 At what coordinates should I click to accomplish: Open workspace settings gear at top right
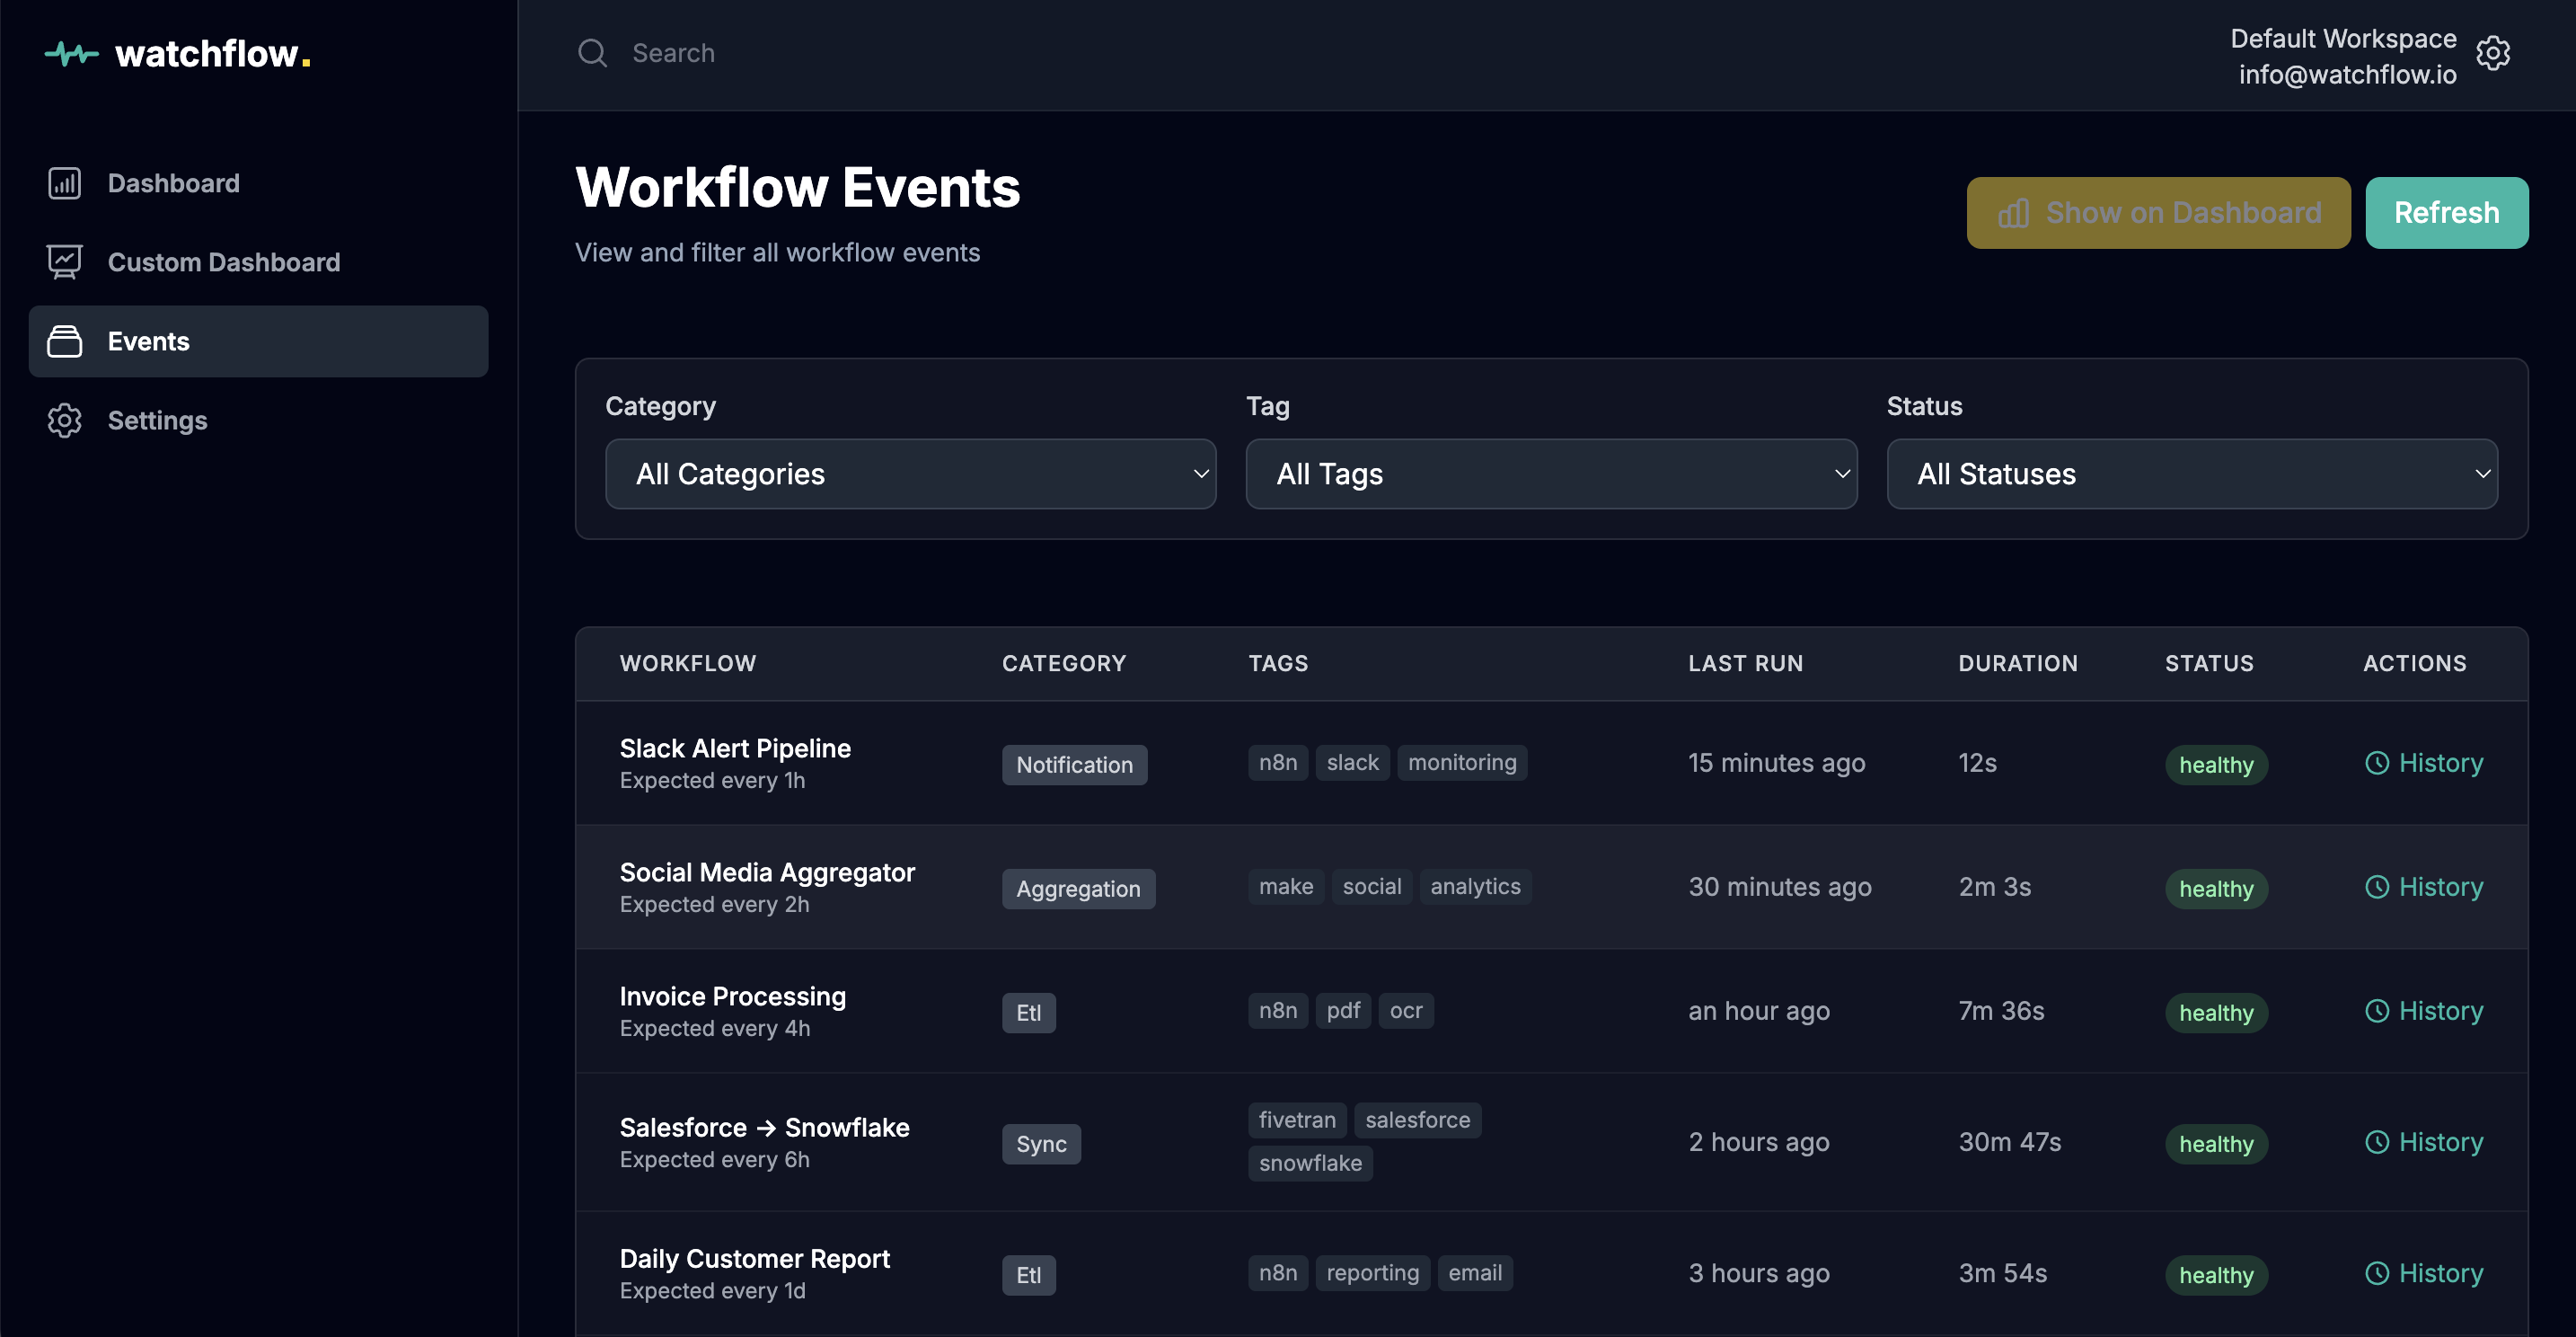click(2493, 53)
